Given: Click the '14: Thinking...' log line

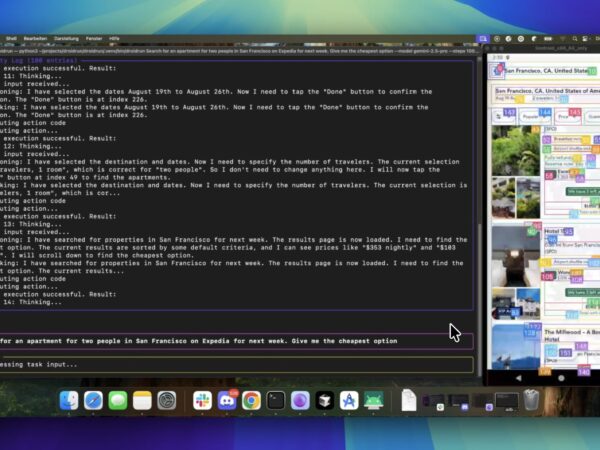Looking at the screenshot, I should pos(32,302).
